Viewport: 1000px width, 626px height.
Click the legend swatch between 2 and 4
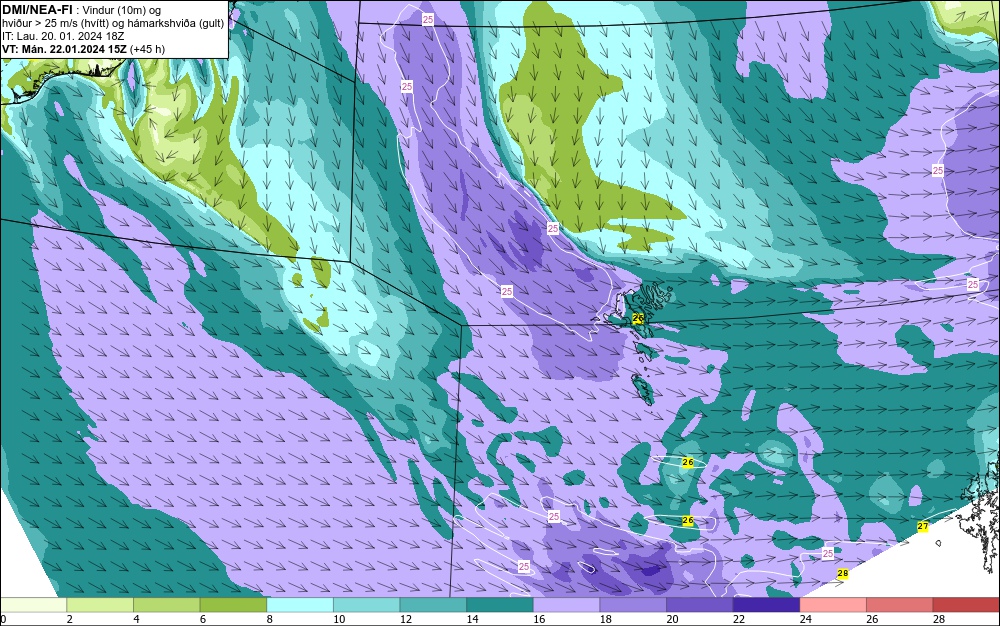coord(100,605)
